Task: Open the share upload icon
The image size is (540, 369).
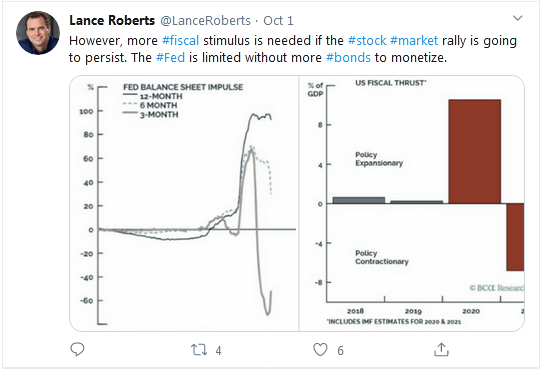Action: tap(441, 349)
